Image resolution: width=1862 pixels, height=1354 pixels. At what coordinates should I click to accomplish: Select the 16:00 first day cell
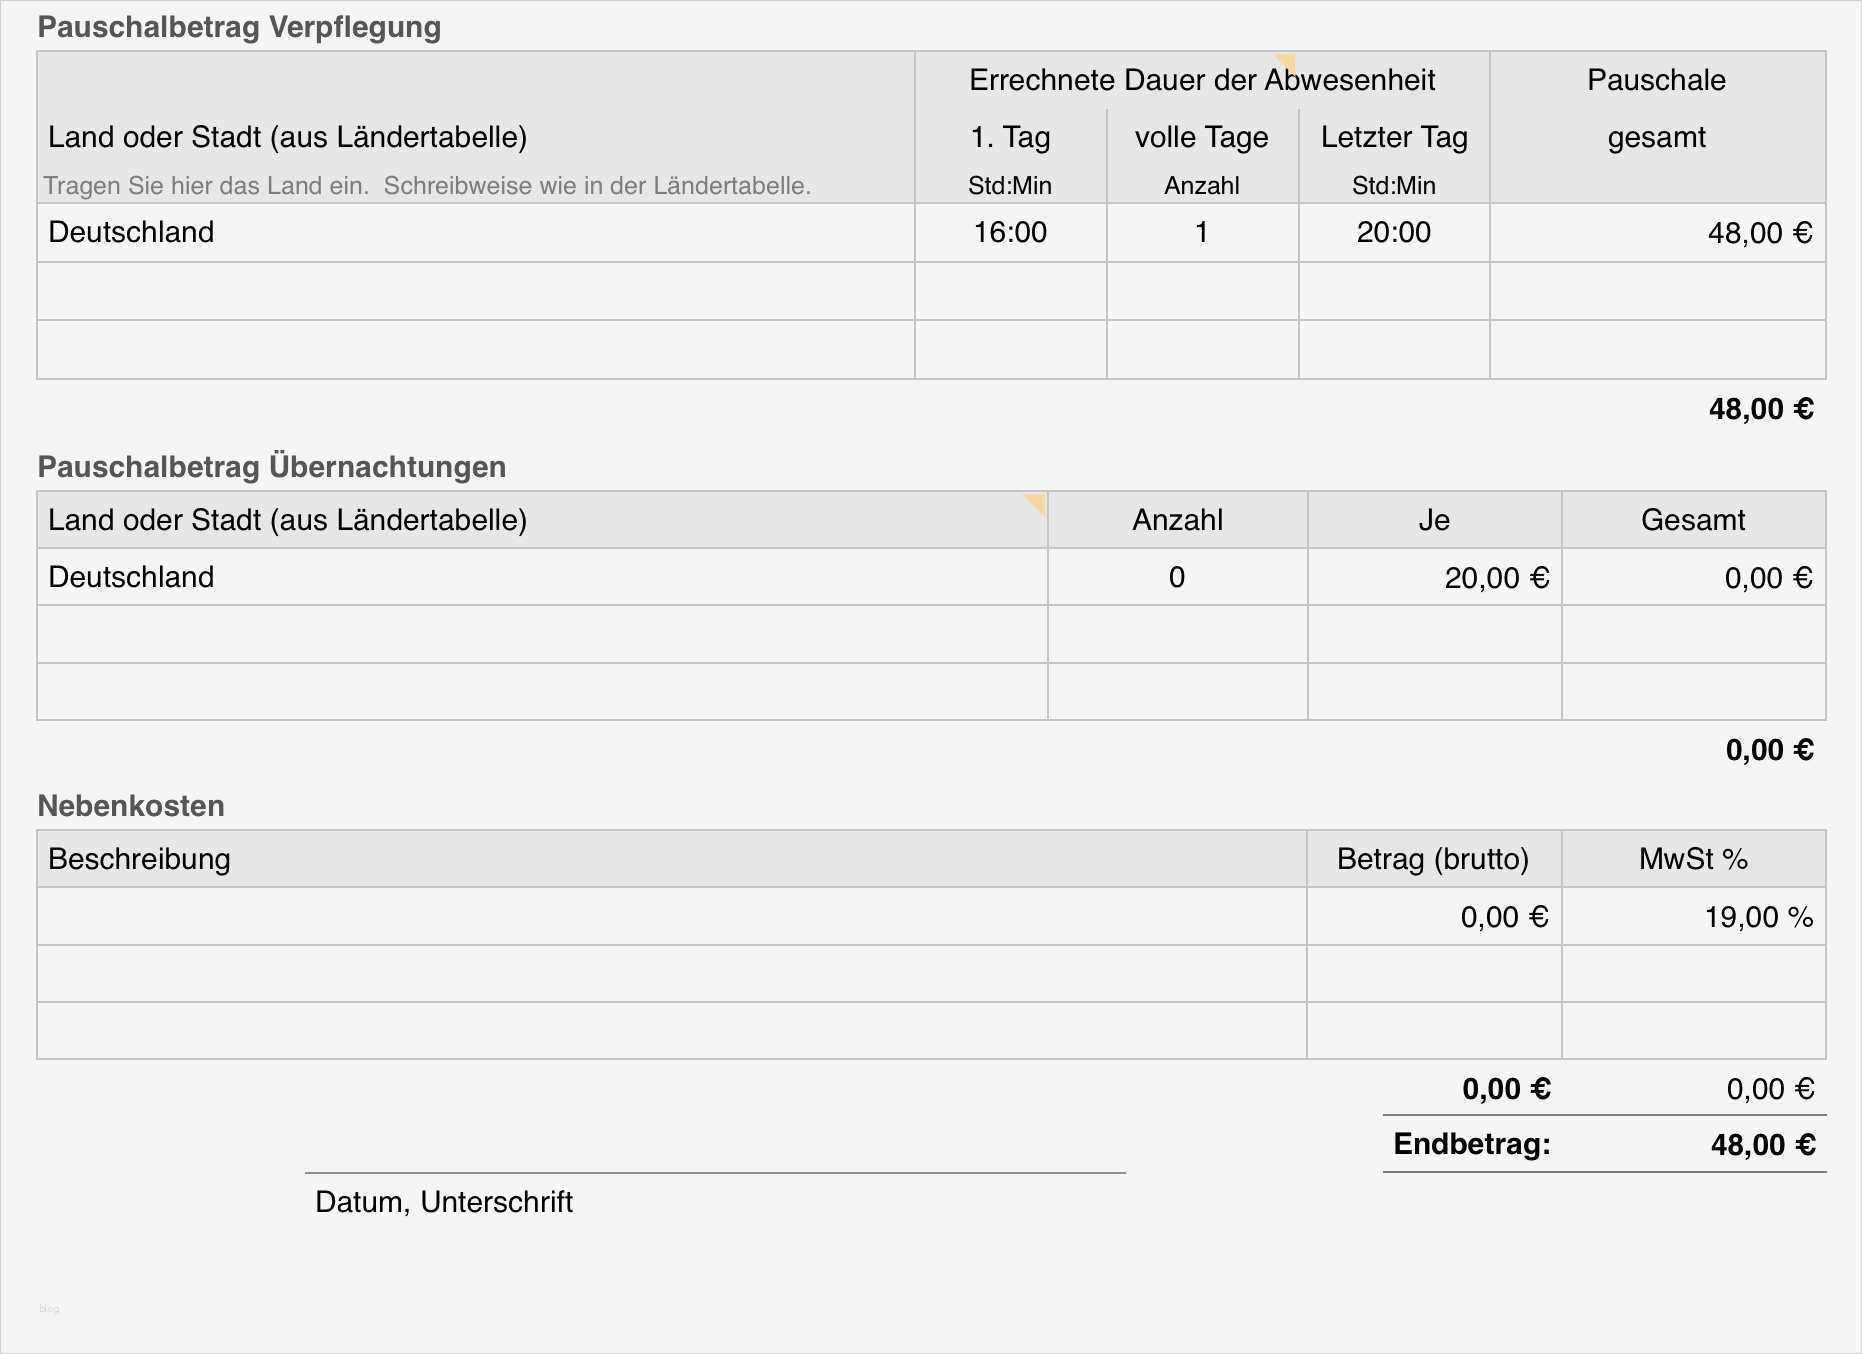click(1010, 233)
